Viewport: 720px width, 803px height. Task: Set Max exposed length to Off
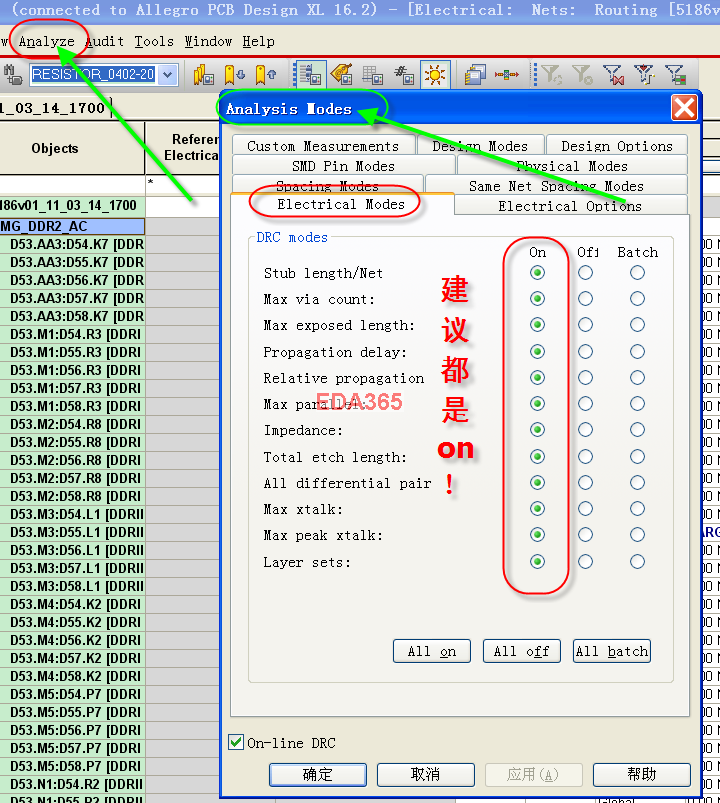click(x=585, y=325)
